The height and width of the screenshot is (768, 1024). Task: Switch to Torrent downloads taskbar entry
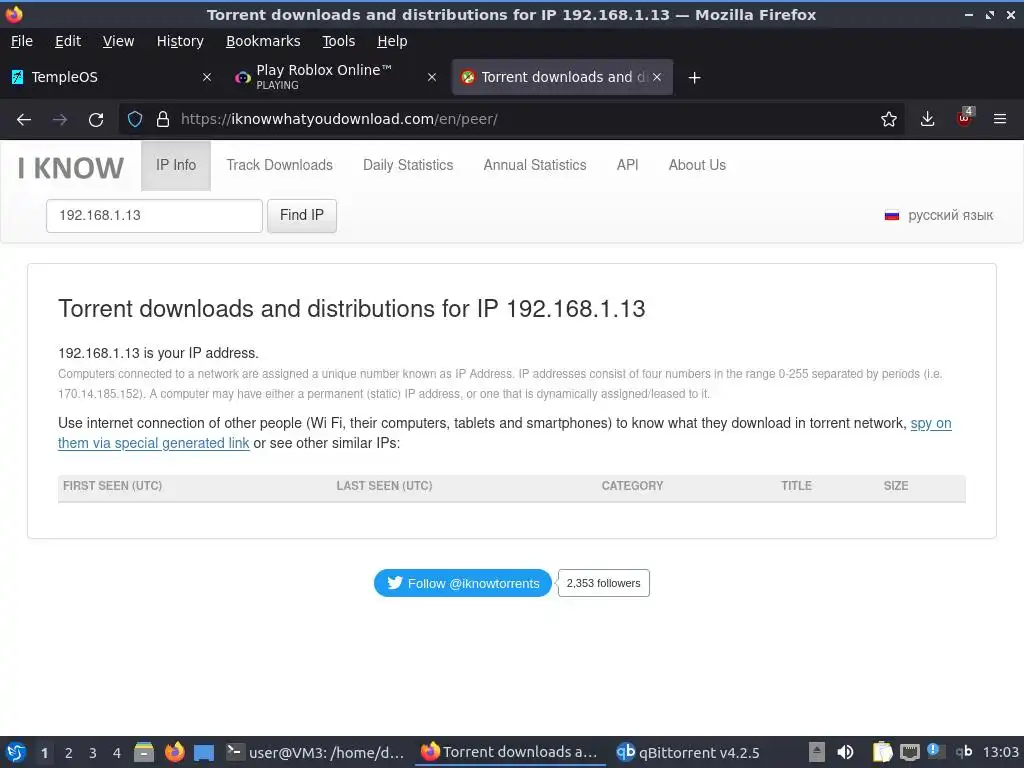511,752
